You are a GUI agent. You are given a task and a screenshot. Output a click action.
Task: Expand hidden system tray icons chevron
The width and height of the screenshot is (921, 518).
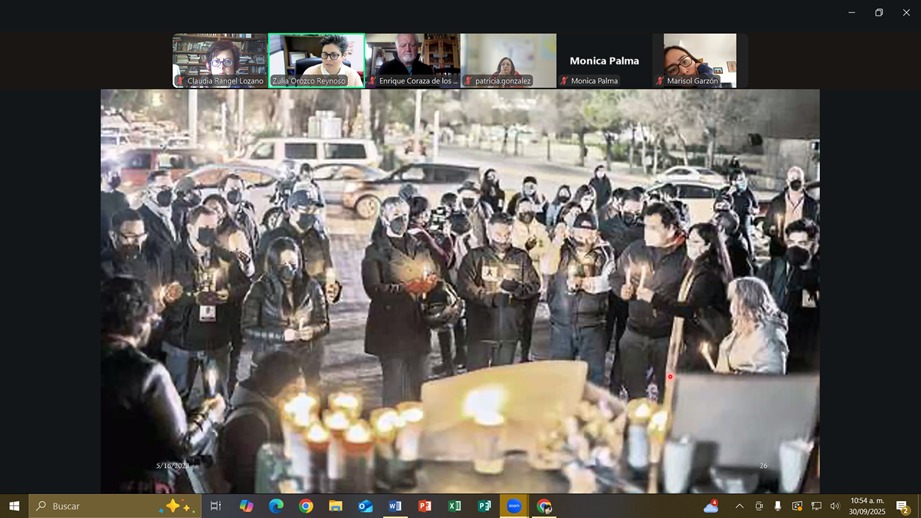(739, 506)
